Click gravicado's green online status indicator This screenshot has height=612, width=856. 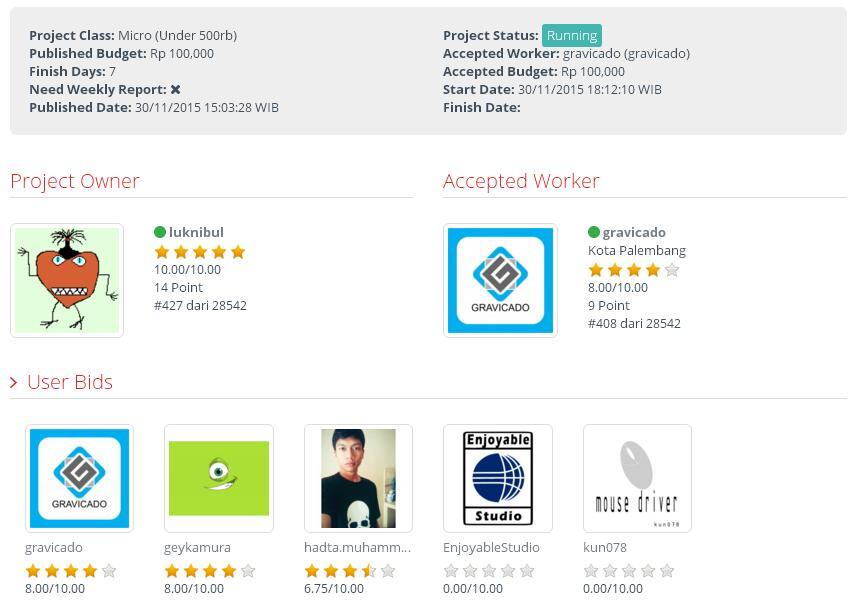594,232
